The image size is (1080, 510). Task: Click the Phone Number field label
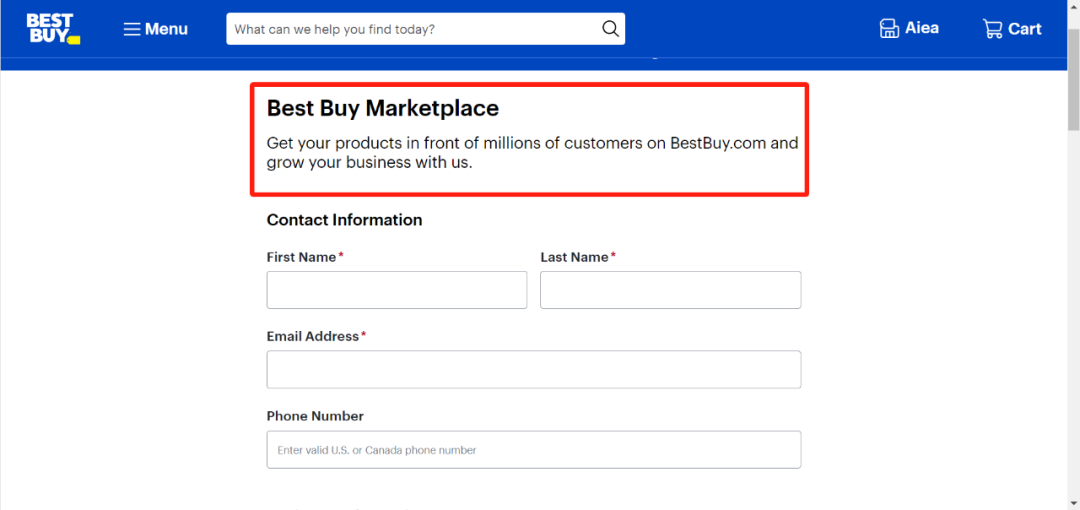(315, 416)
